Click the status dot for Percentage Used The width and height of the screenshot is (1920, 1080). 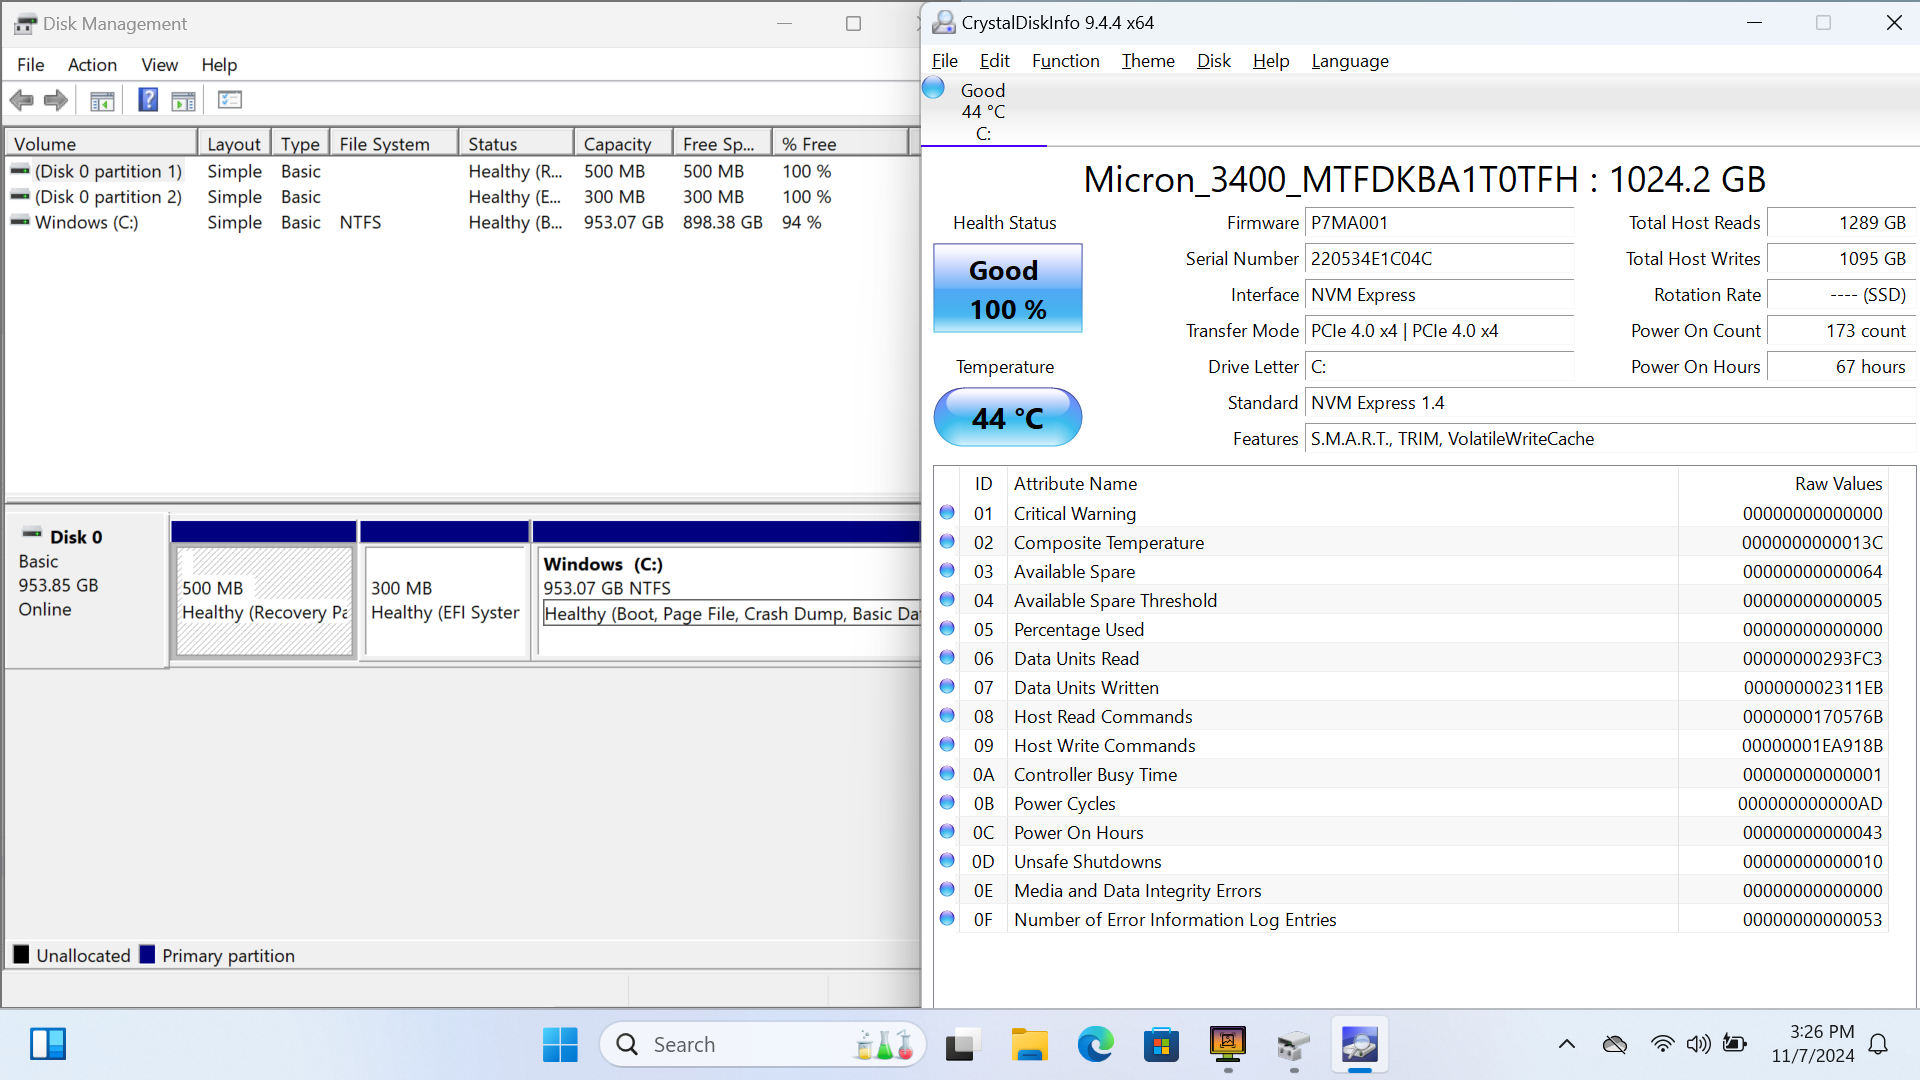(x=947, y=629)
